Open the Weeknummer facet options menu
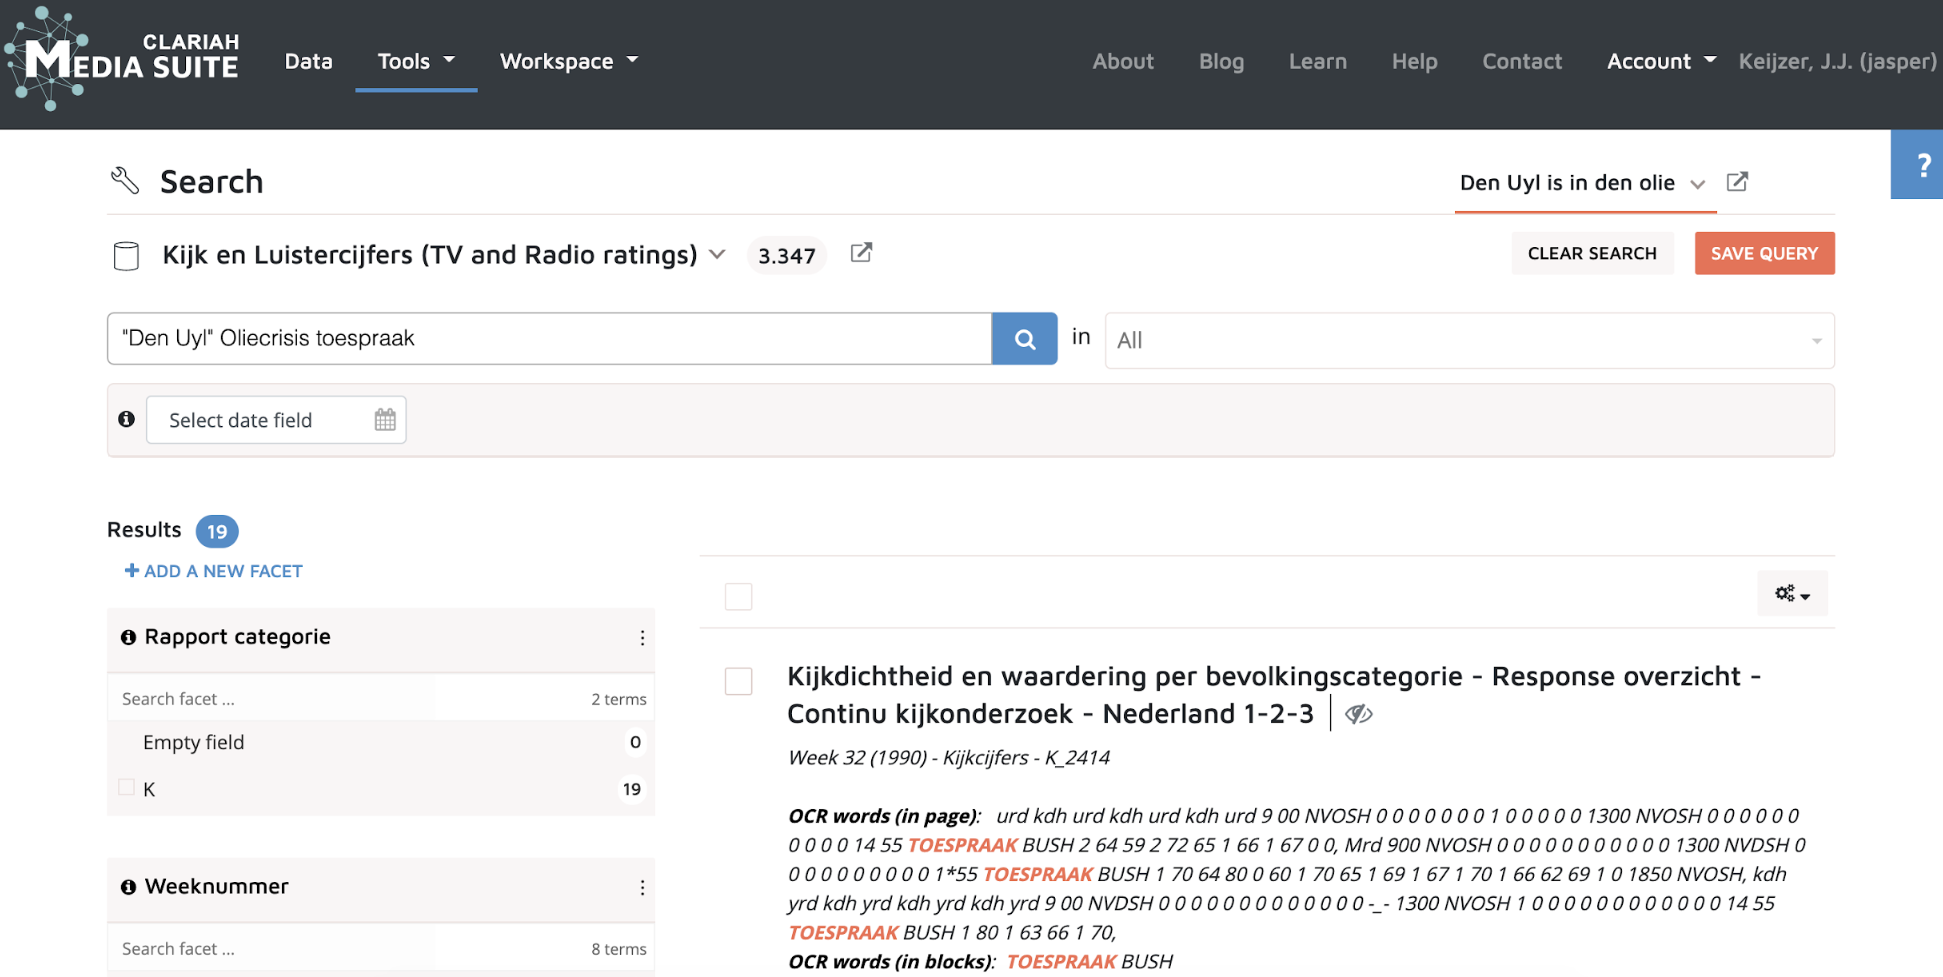 coord(642,888)
